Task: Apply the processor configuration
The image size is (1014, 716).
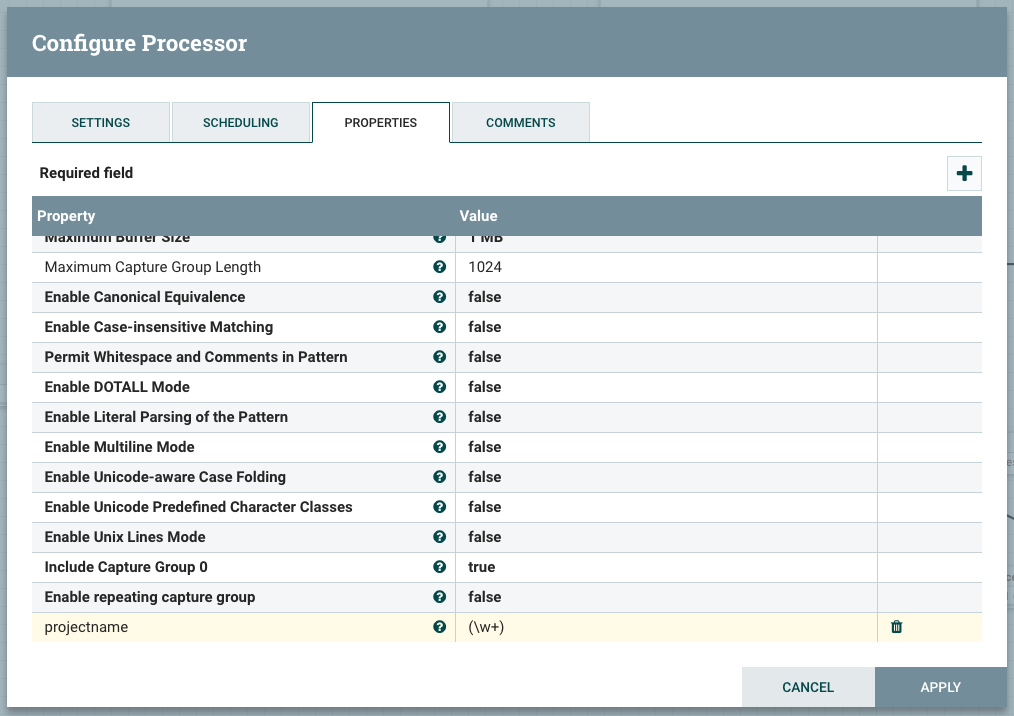Action: coord(940,687)
